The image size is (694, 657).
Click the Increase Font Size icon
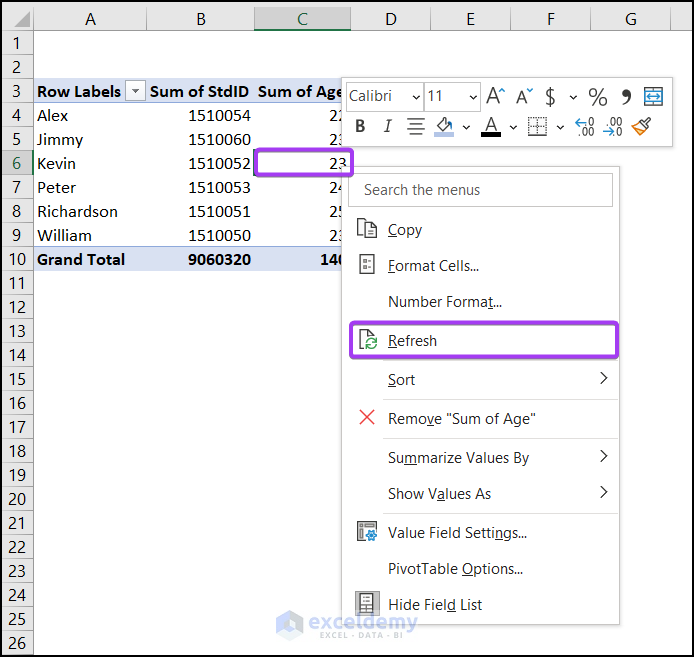tap(495, 97)
